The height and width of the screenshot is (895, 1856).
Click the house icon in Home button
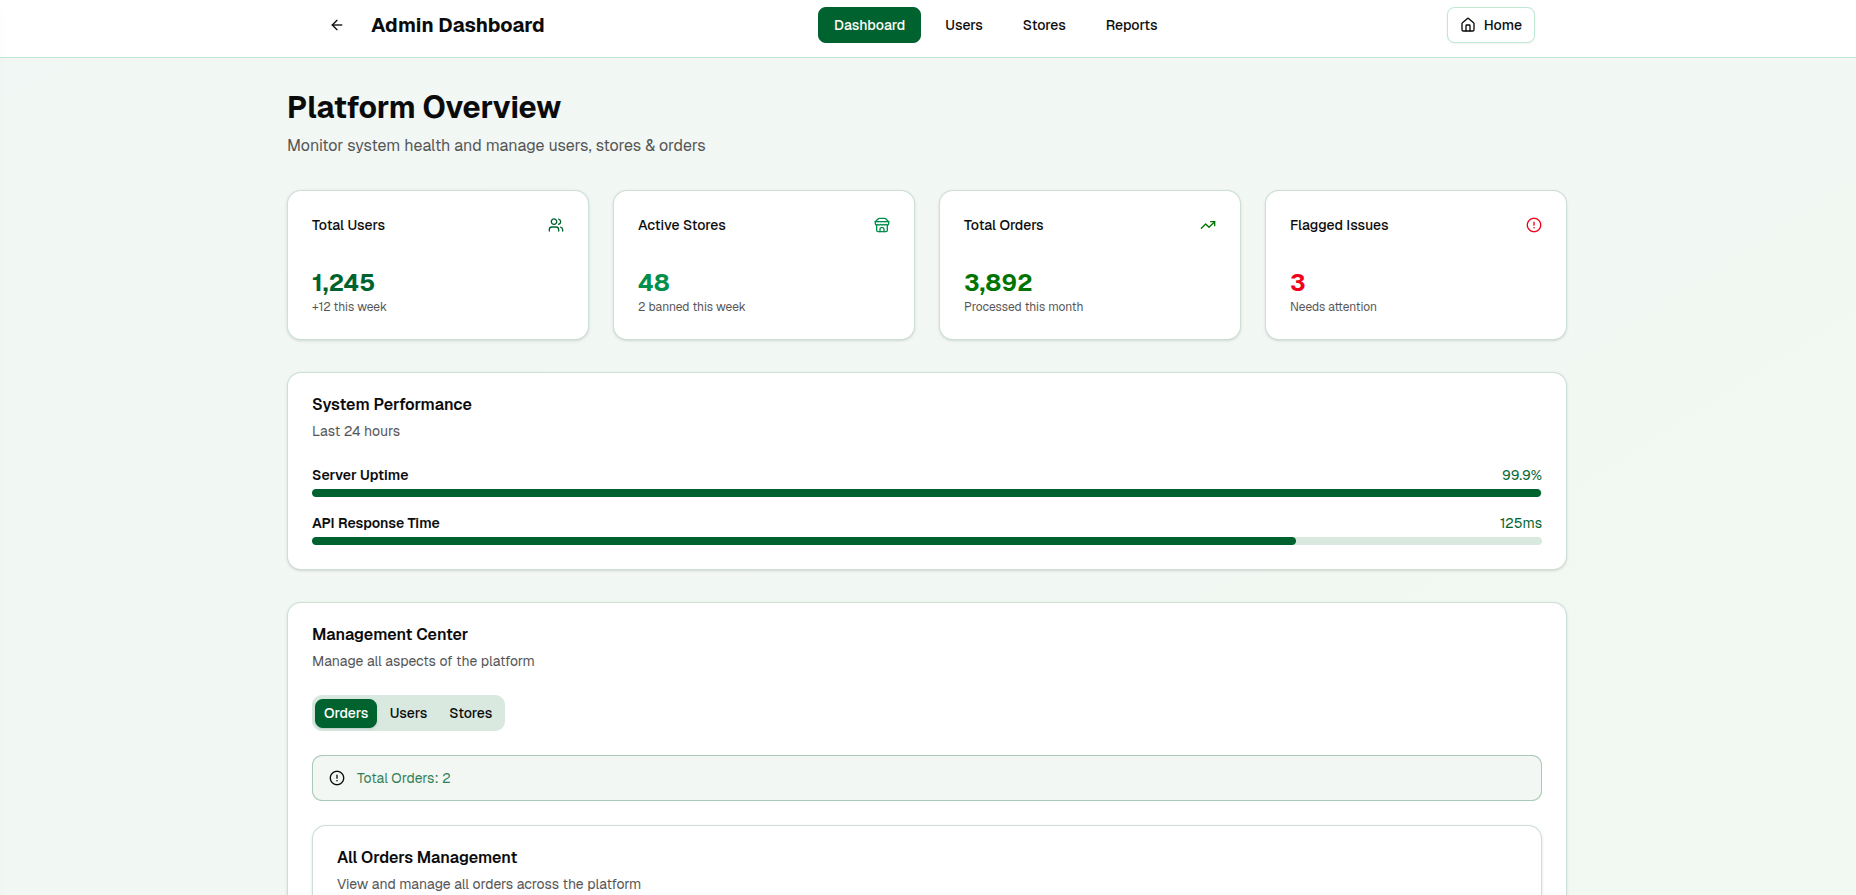tap(1468, 25)
